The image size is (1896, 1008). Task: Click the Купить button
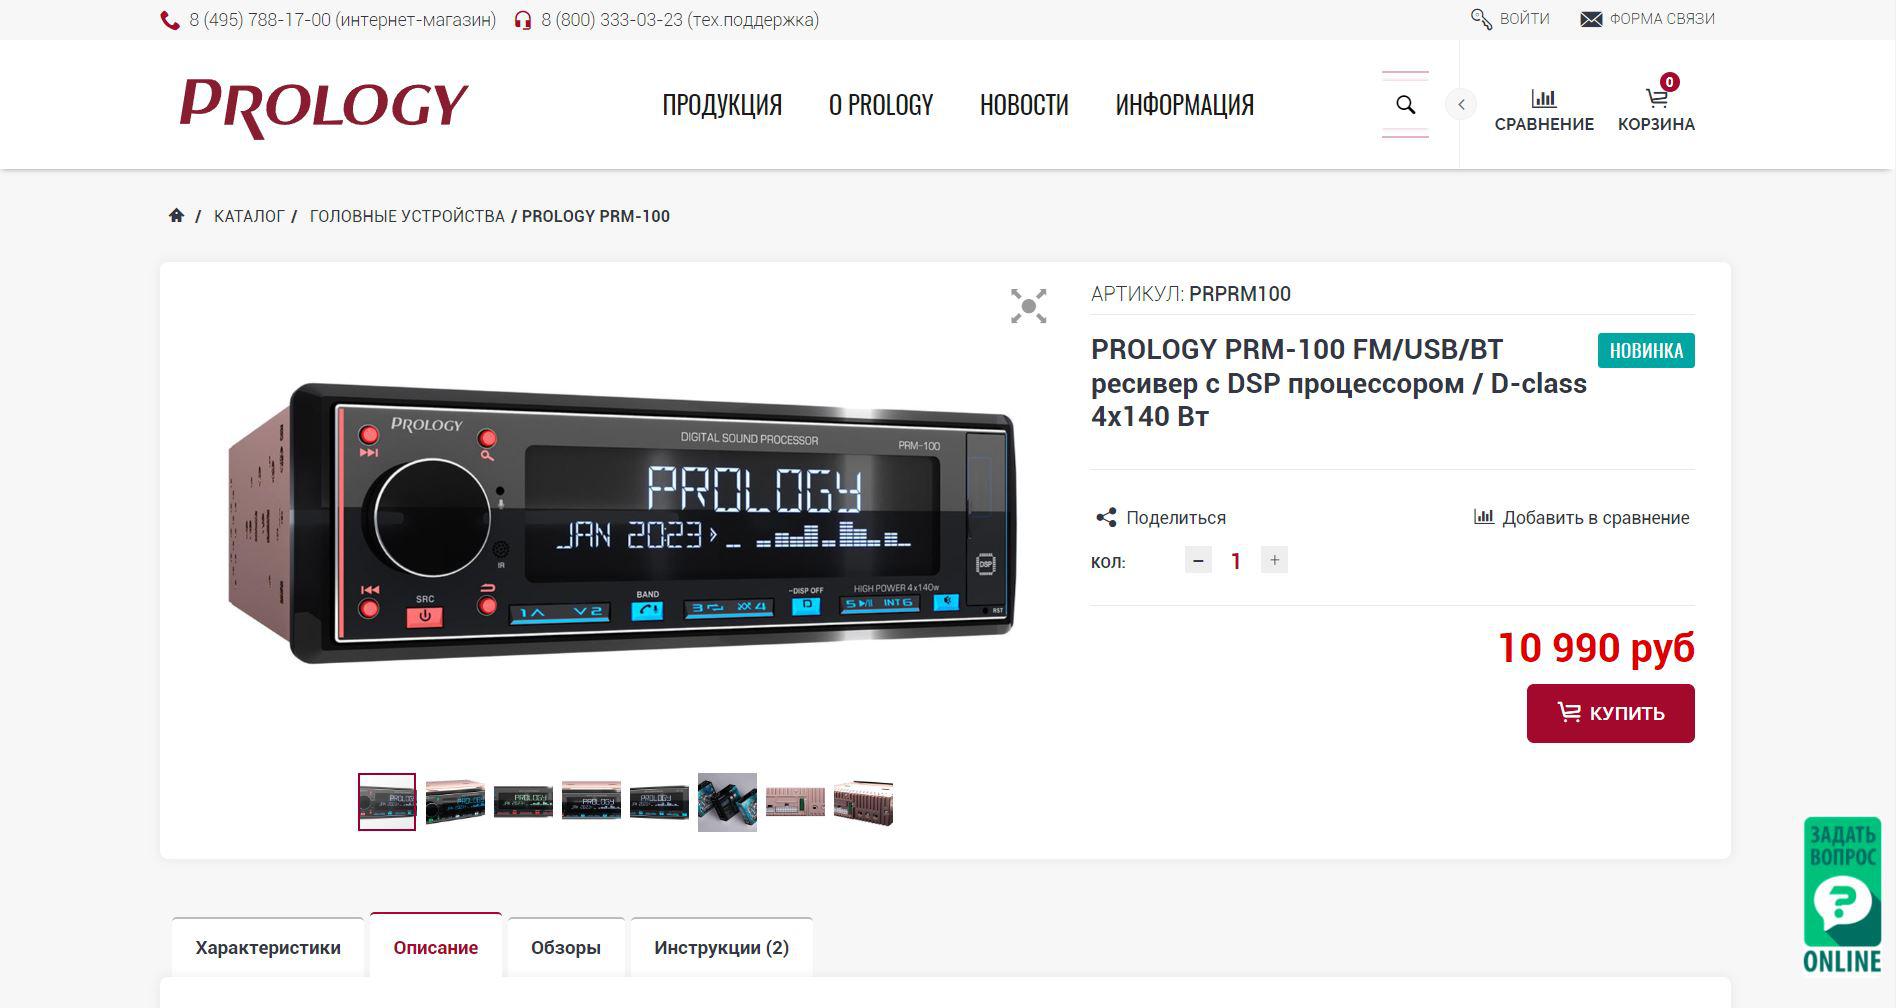click(1610, 713)
